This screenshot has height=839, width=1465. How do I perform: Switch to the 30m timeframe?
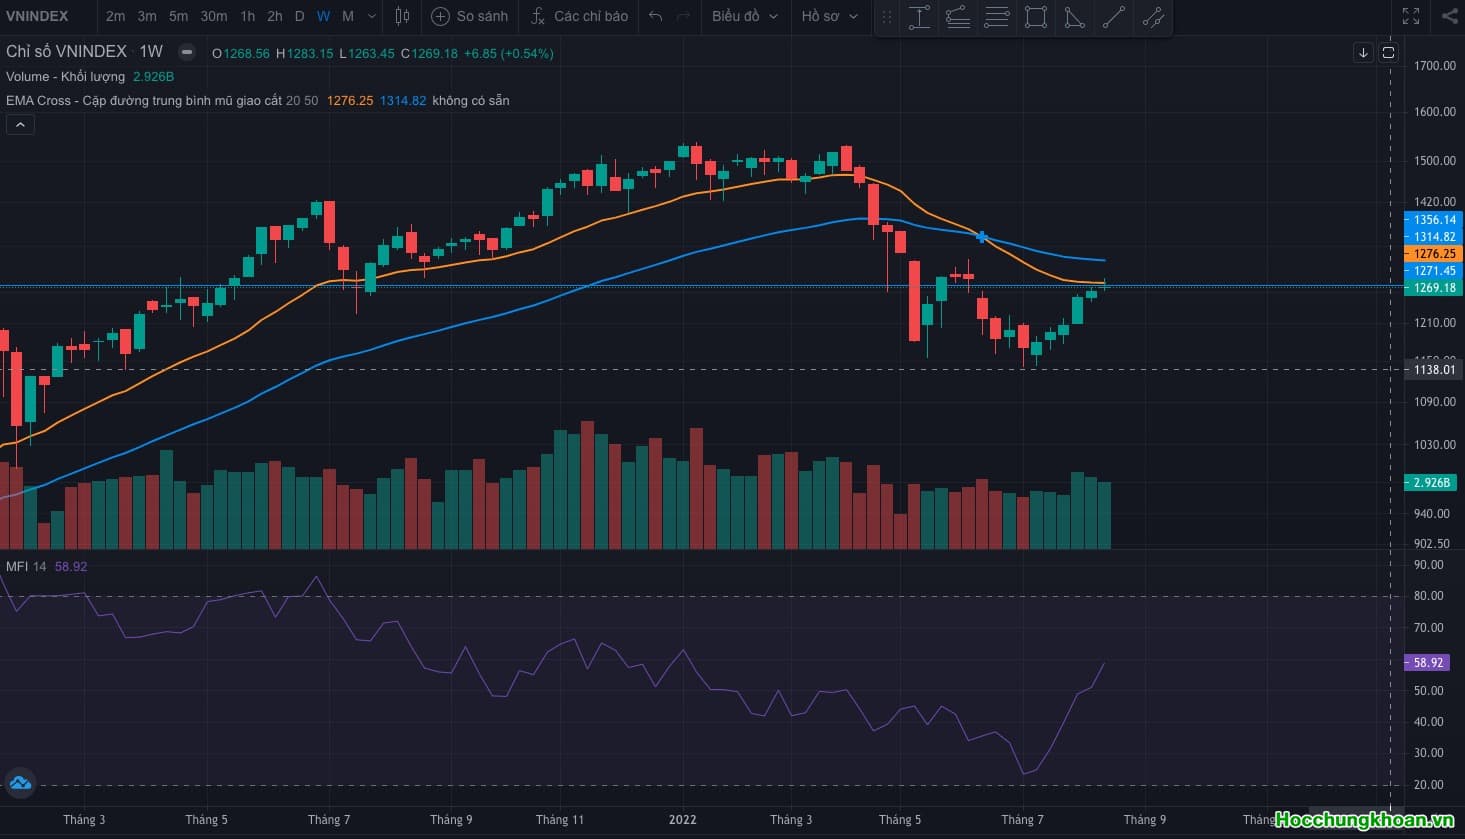point(213,16)
